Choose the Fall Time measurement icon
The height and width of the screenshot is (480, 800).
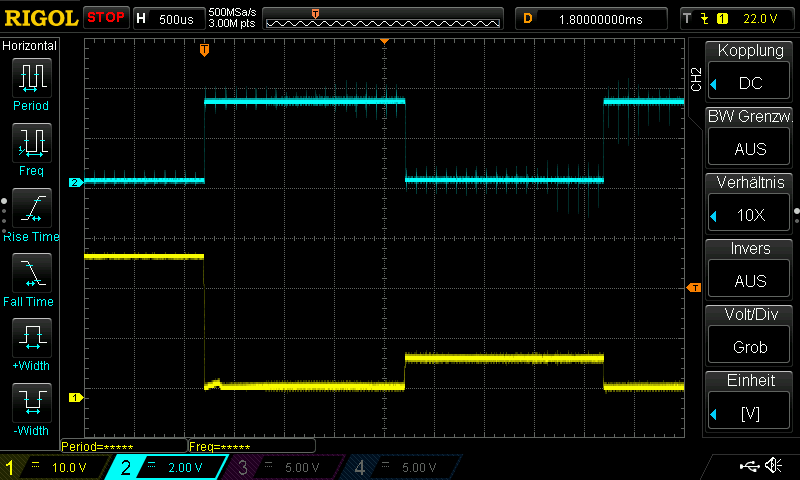(x=30, y=273)
